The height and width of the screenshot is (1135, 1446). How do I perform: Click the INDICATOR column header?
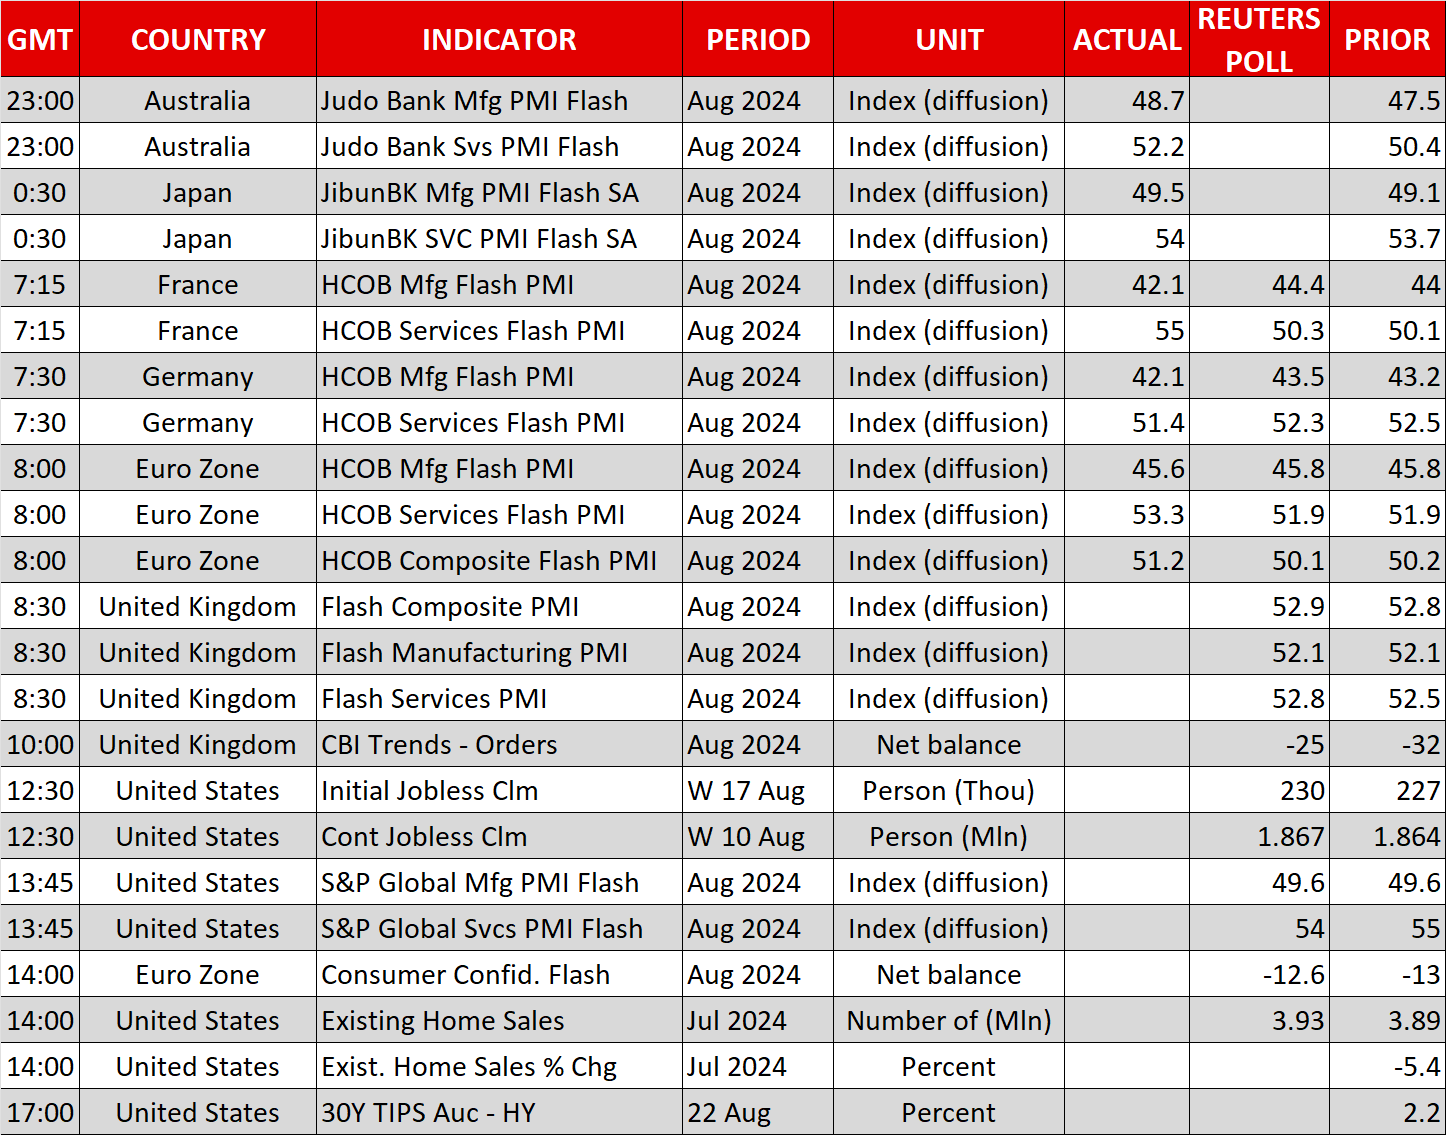pyautogui.click(x=499, y=39)
